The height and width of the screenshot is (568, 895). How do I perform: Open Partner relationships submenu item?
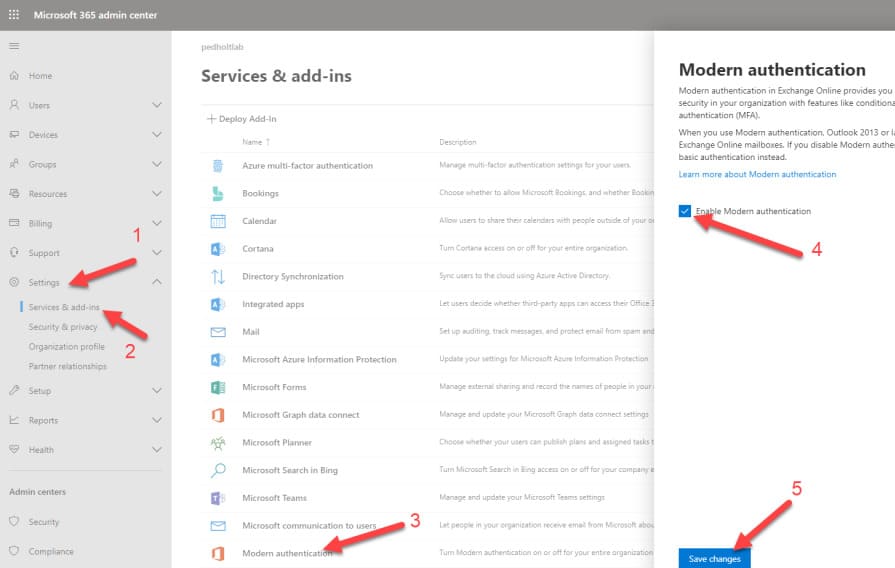67,366
